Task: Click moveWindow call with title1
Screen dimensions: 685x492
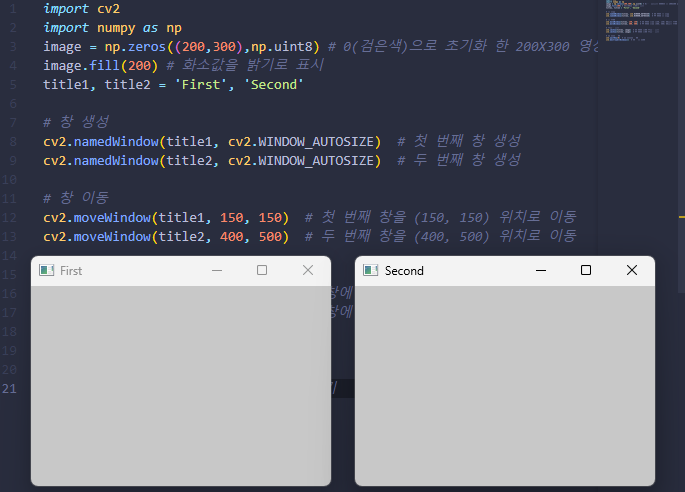Action: (166, 218)
